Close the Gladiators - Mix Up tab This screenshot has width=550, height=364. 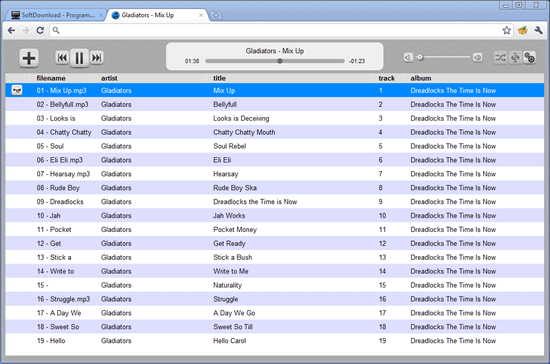point(201,15)
